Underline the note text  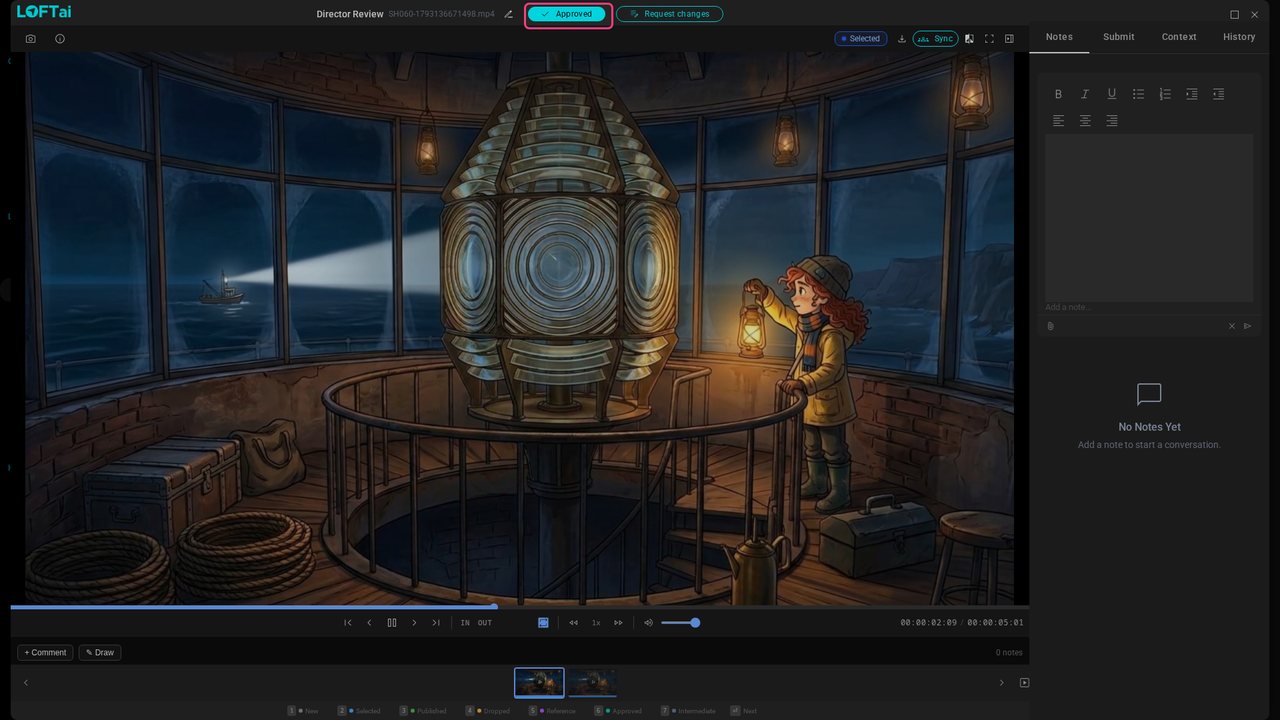pos(1112,94)
